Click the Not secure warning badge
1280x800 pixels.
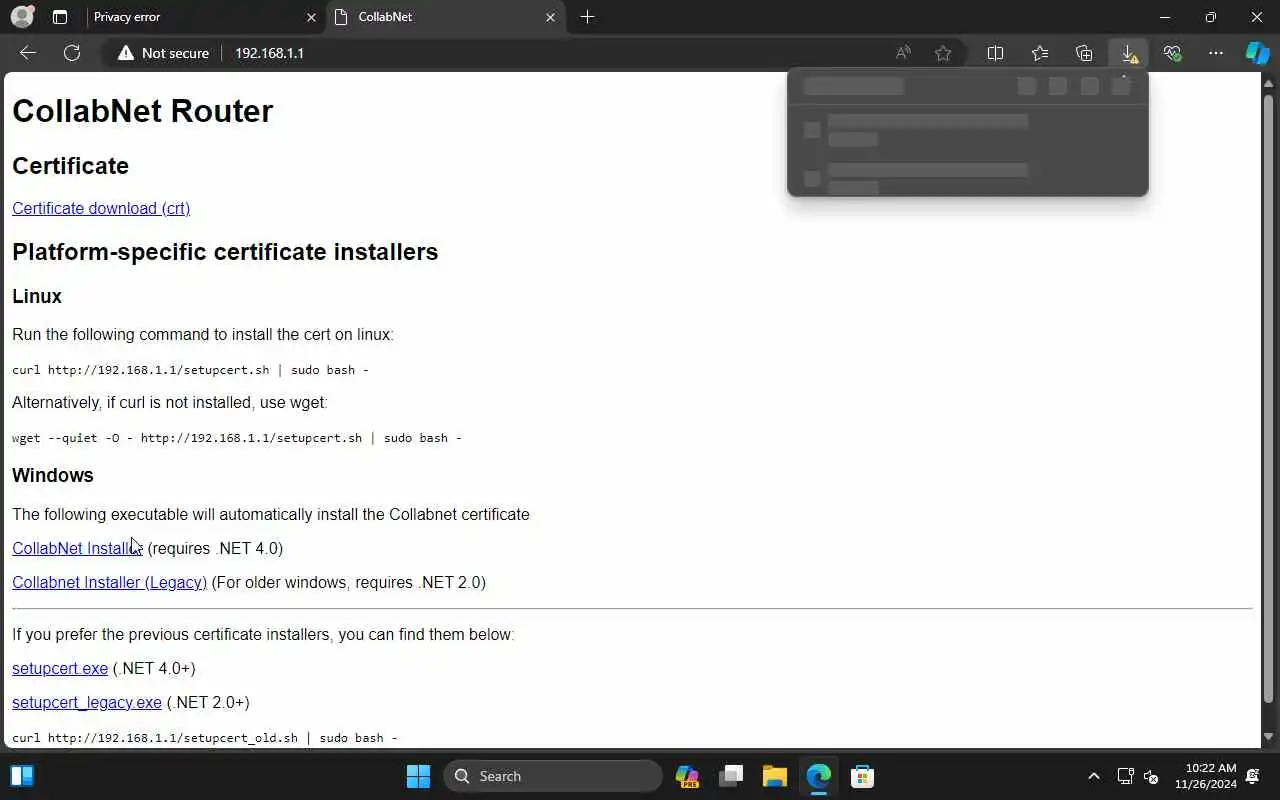163,53
